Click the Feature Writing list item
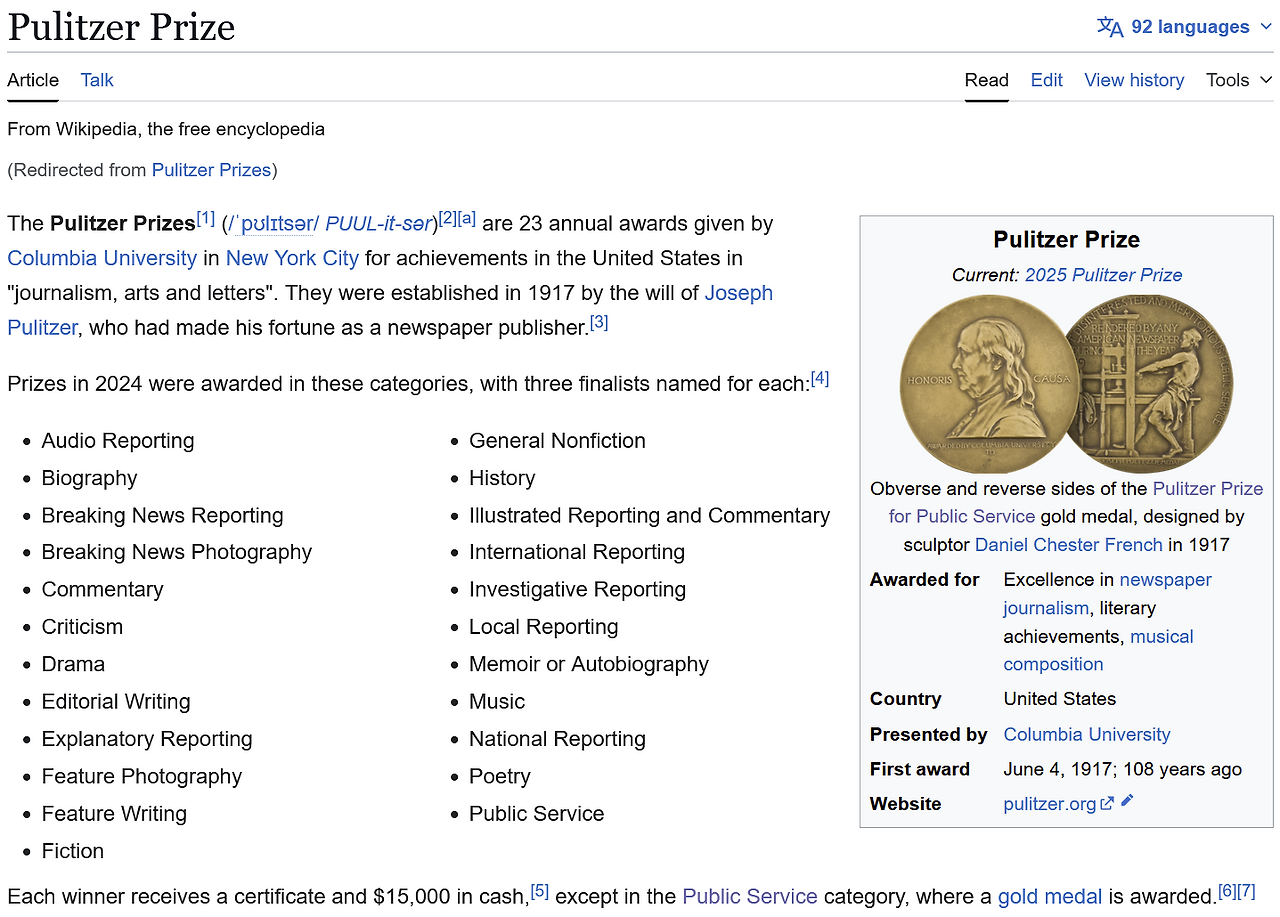 114,814
